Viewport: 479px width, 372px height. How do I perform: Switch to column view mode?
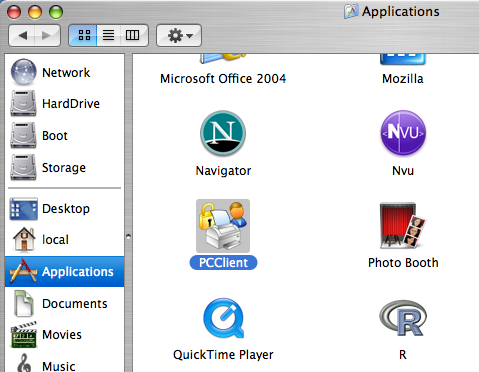(x=133, y=35)
